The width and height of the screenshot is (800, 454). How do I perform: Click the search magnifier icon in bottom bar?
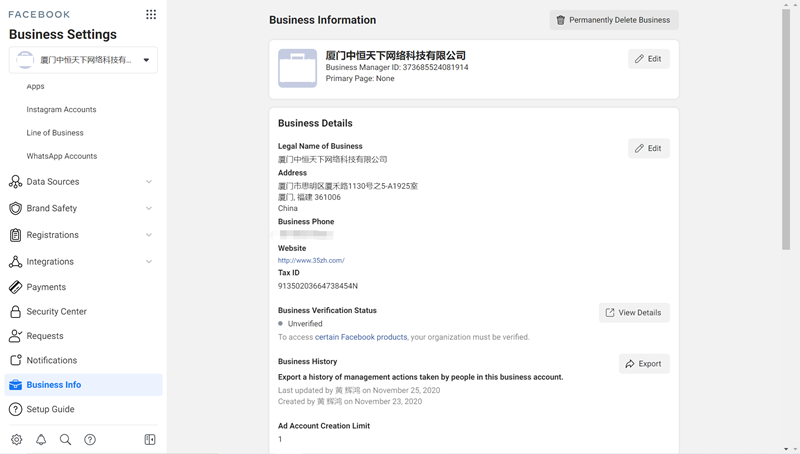tap(65, 440)
